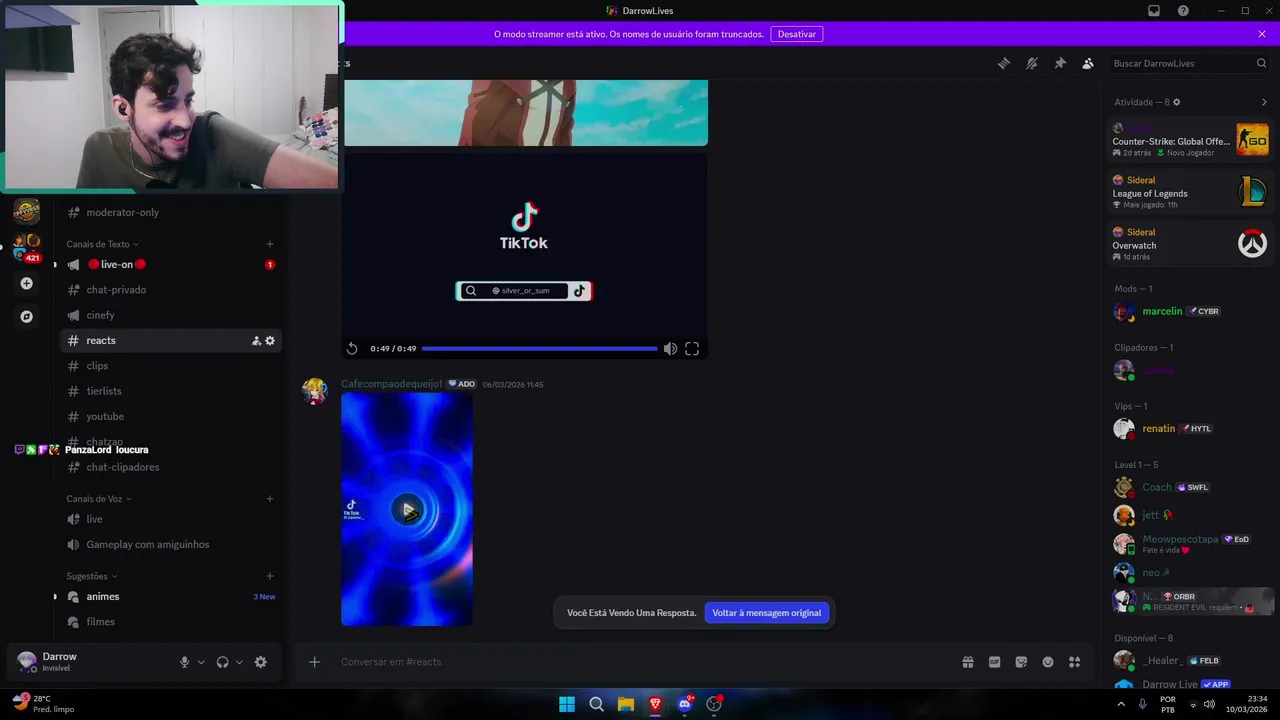This screenshot has height=720, width=1280.
Task: Open the Threads icon in channel header
Action: (x=1004, y=63)
